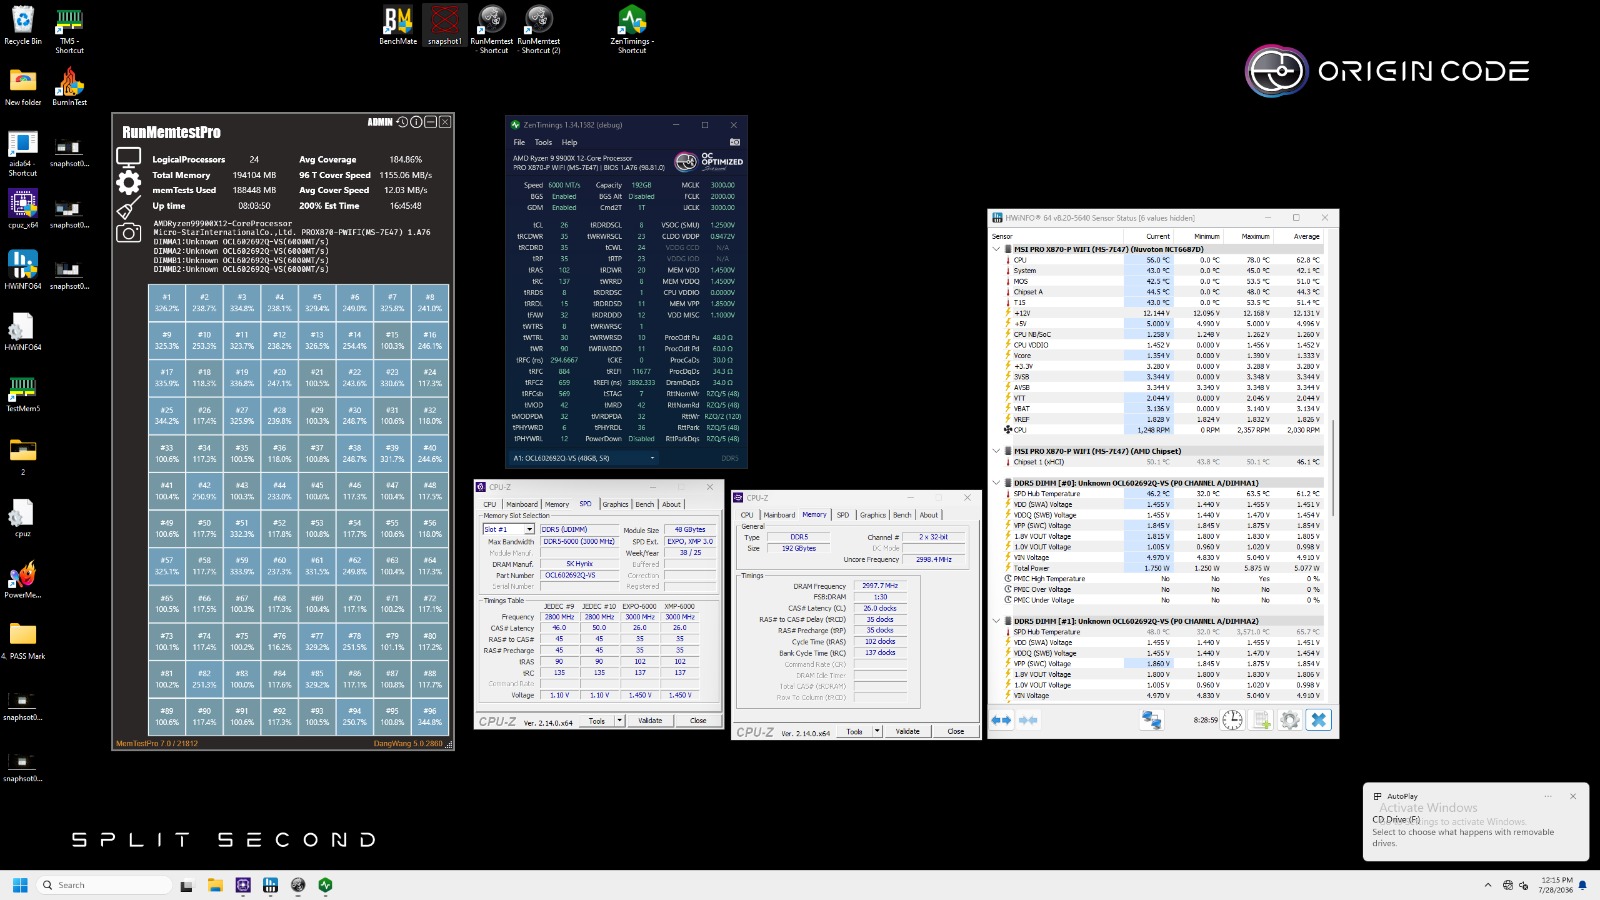Collapse the MSI PRO X870-P WIFI sensor group
The height and width of the screenshot is (900, 1600).
pos(995,247)
